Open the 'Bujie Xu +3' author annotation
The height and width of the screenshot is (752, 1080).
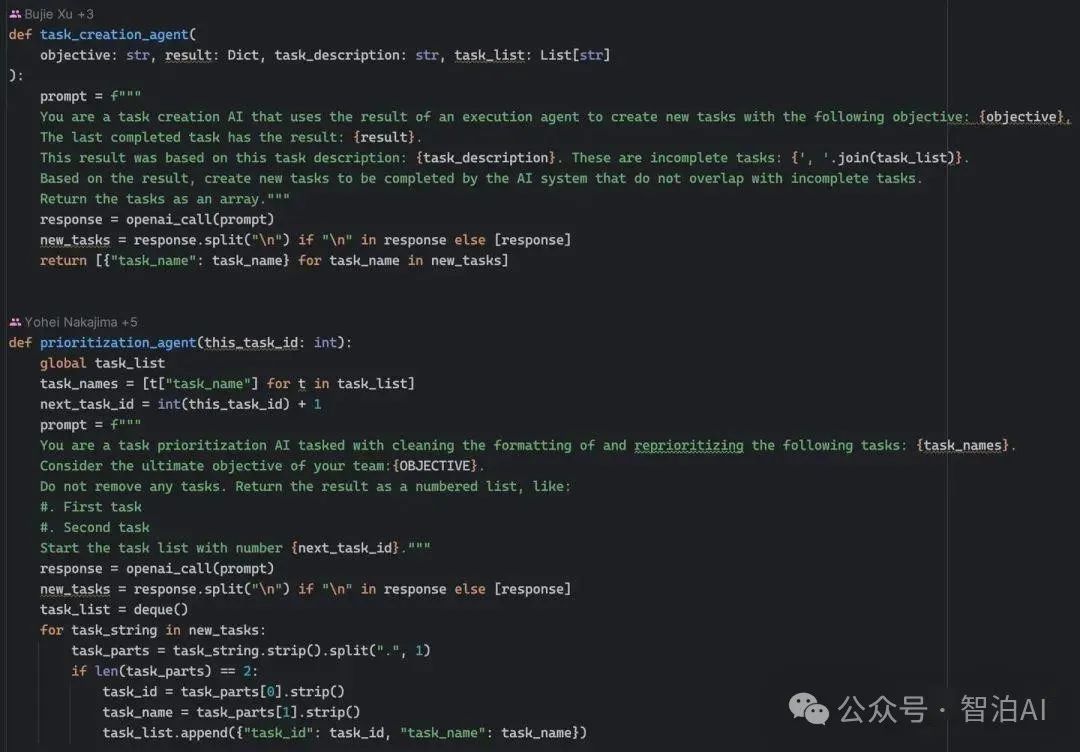click(x=60, y=14)
